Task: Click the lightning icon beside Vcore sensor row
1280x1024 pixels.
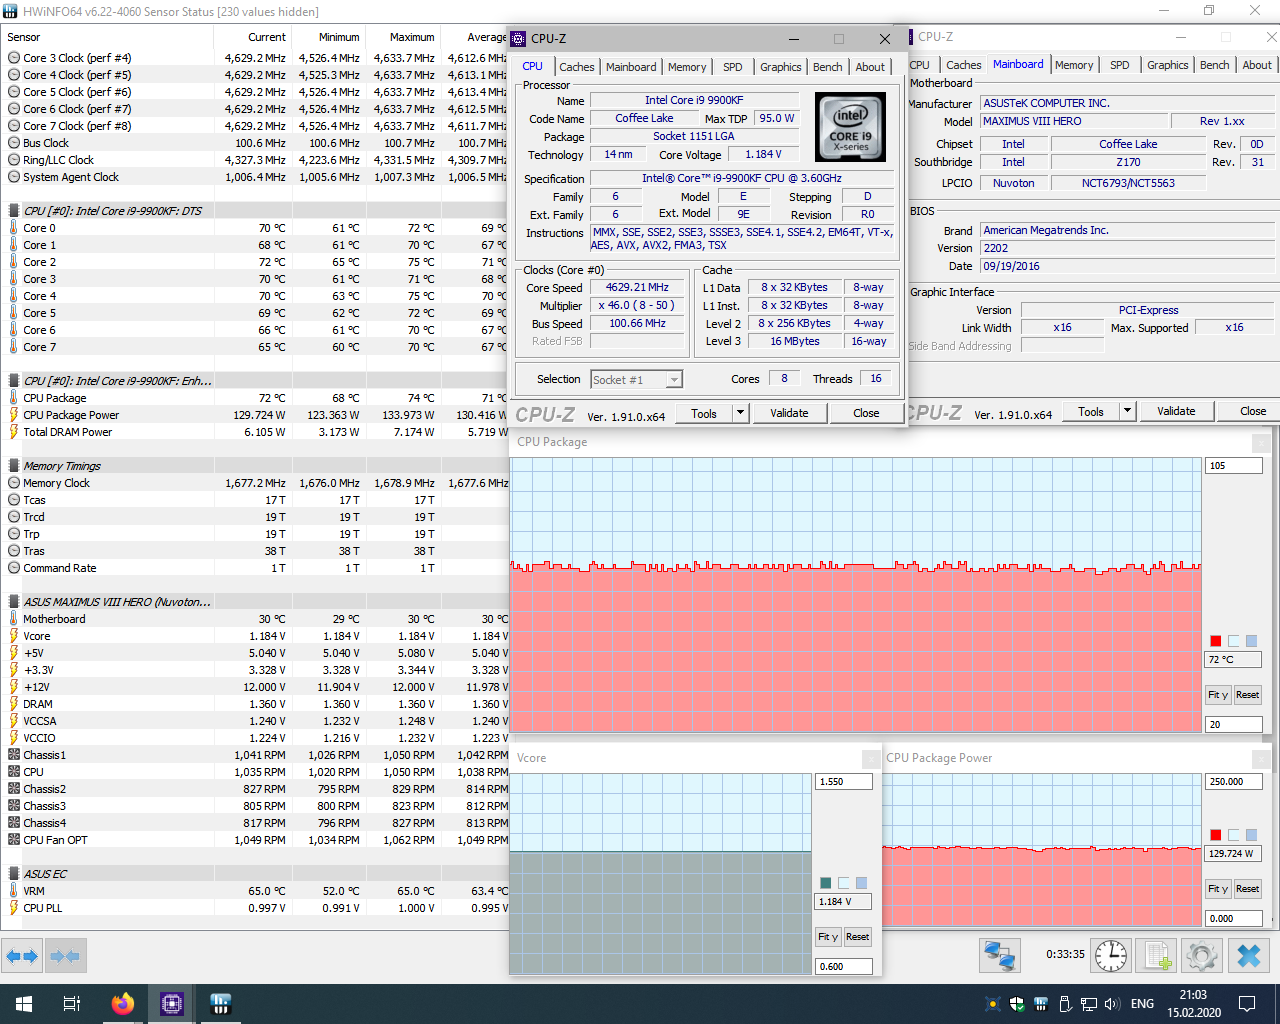Action: (14, 636)
